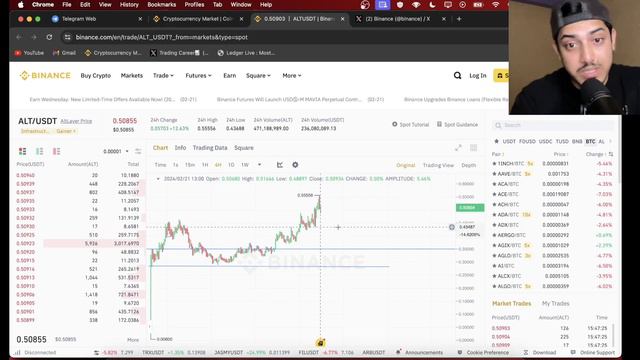Switch chart to Trading View mode
The image size is (640, 360).
[438, 165]
